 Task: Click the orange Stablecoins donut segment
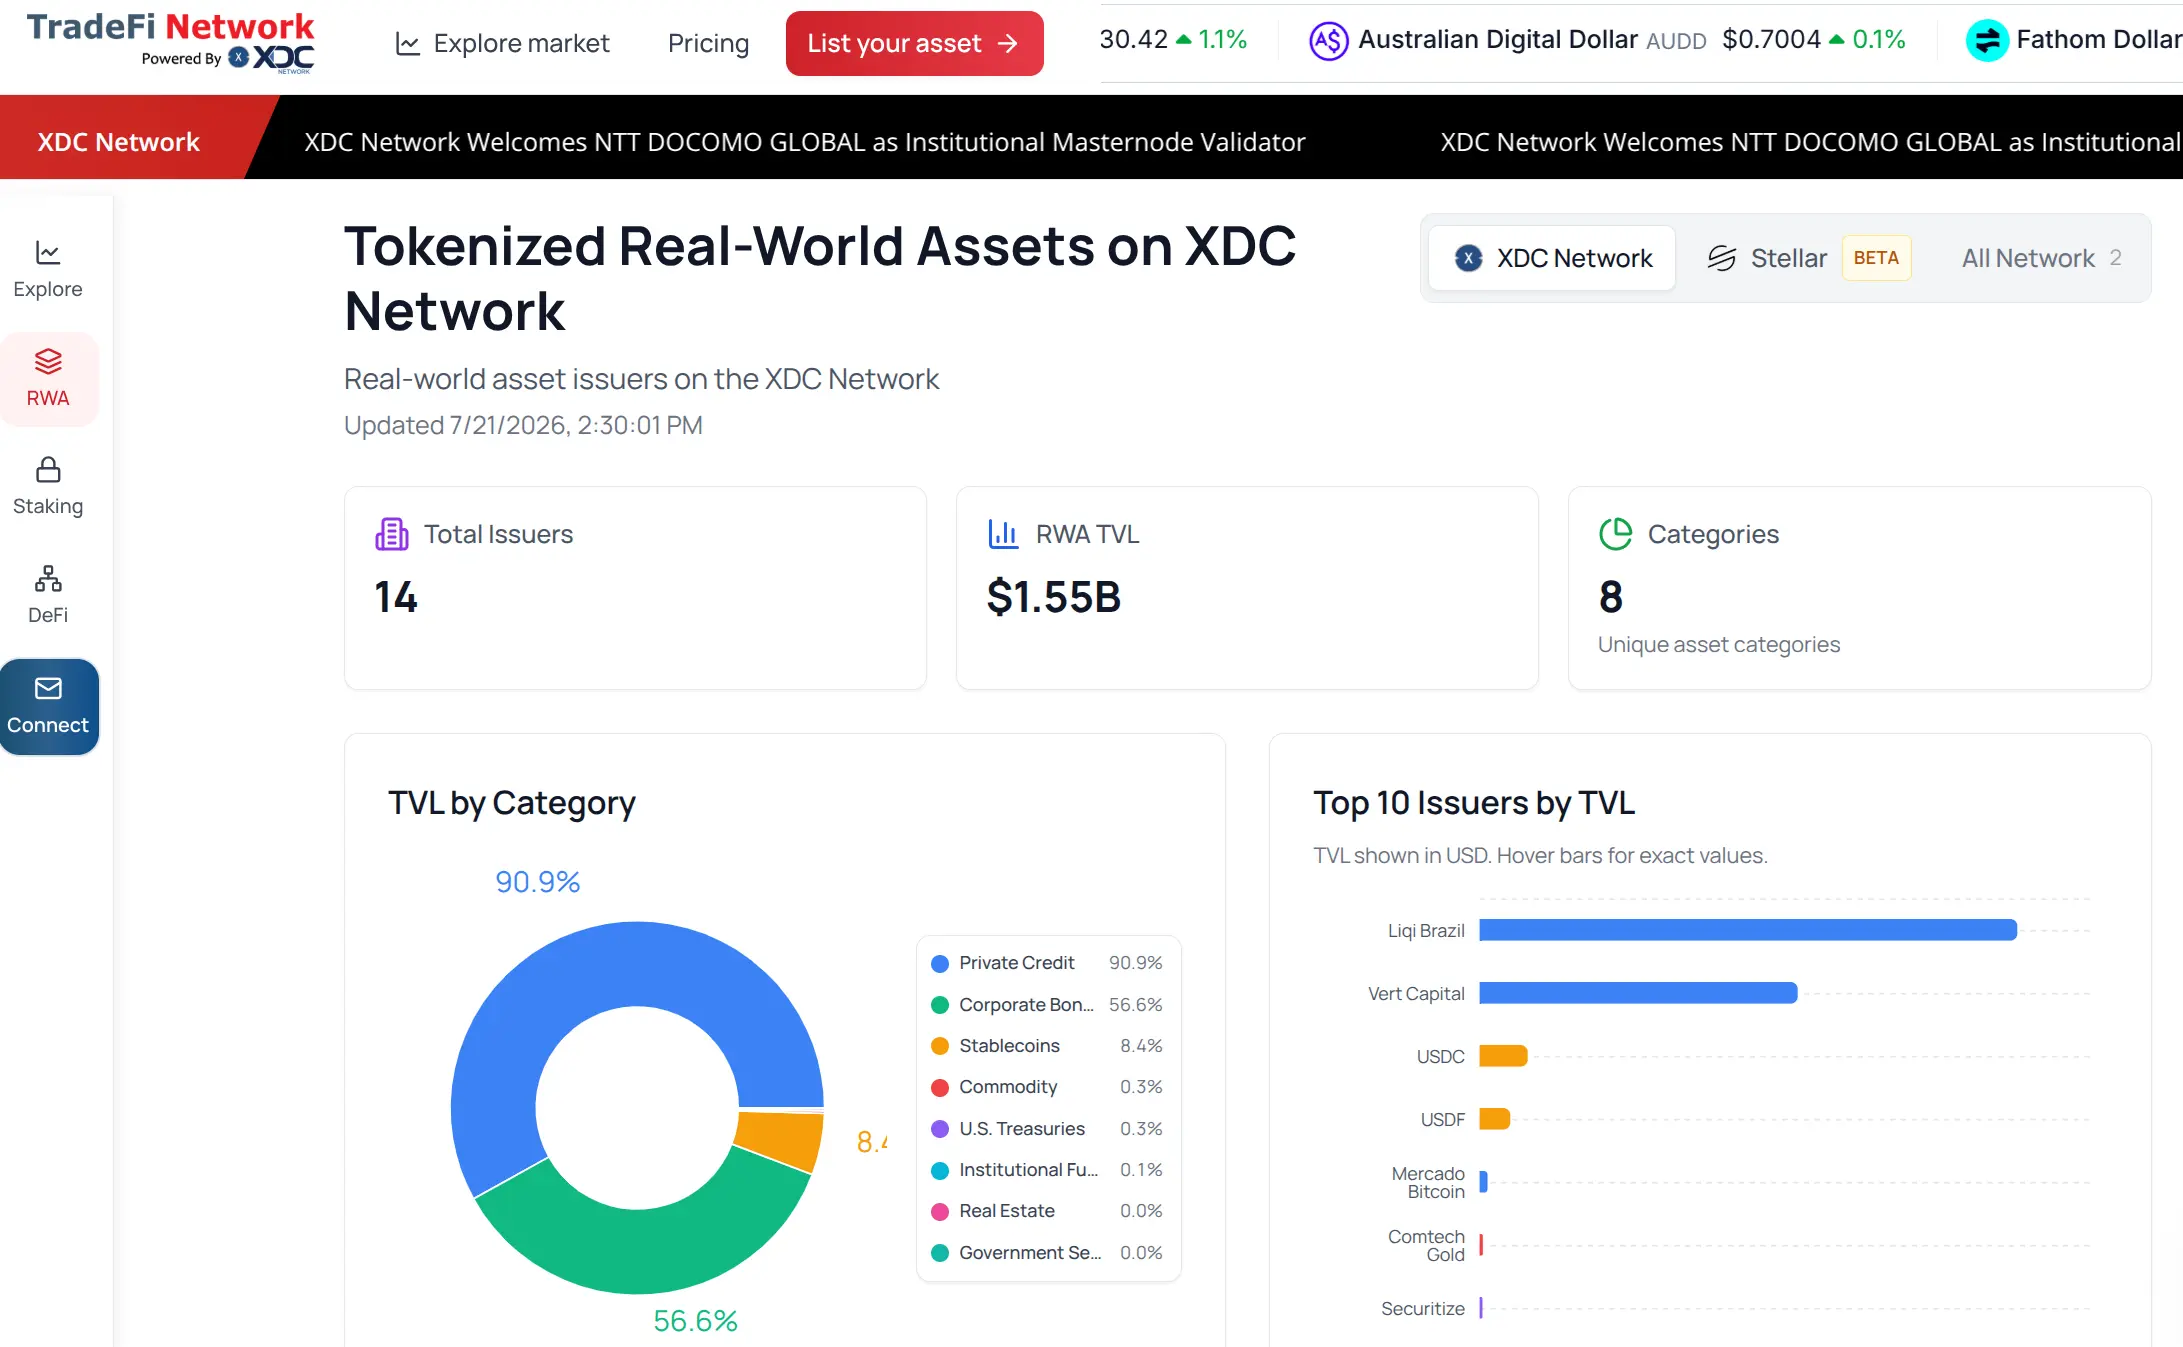pyautogui.click(x=782, y=1140)
